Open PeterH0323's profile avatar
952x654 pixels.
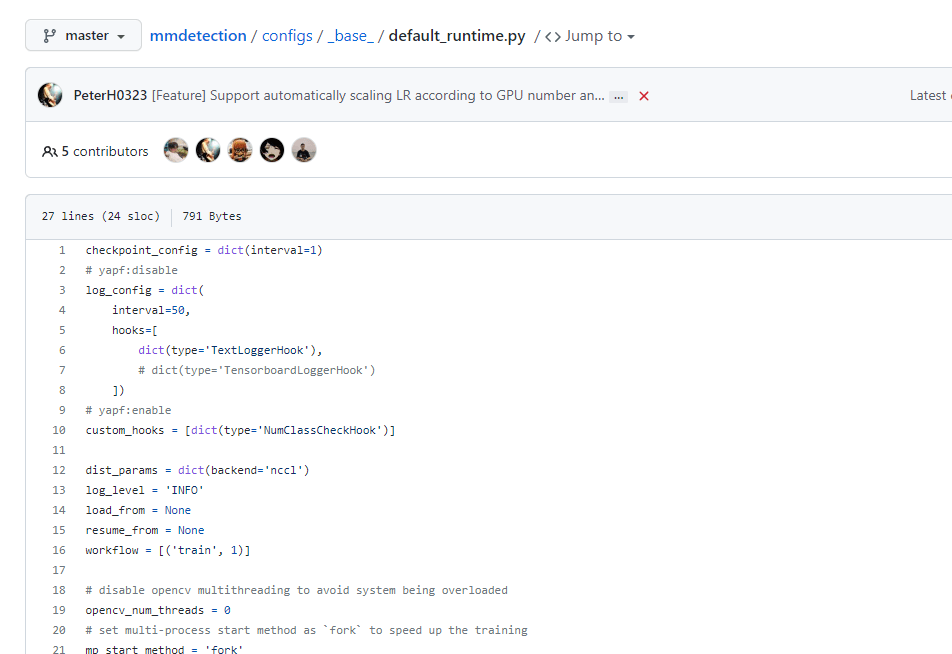coord(49,94)
